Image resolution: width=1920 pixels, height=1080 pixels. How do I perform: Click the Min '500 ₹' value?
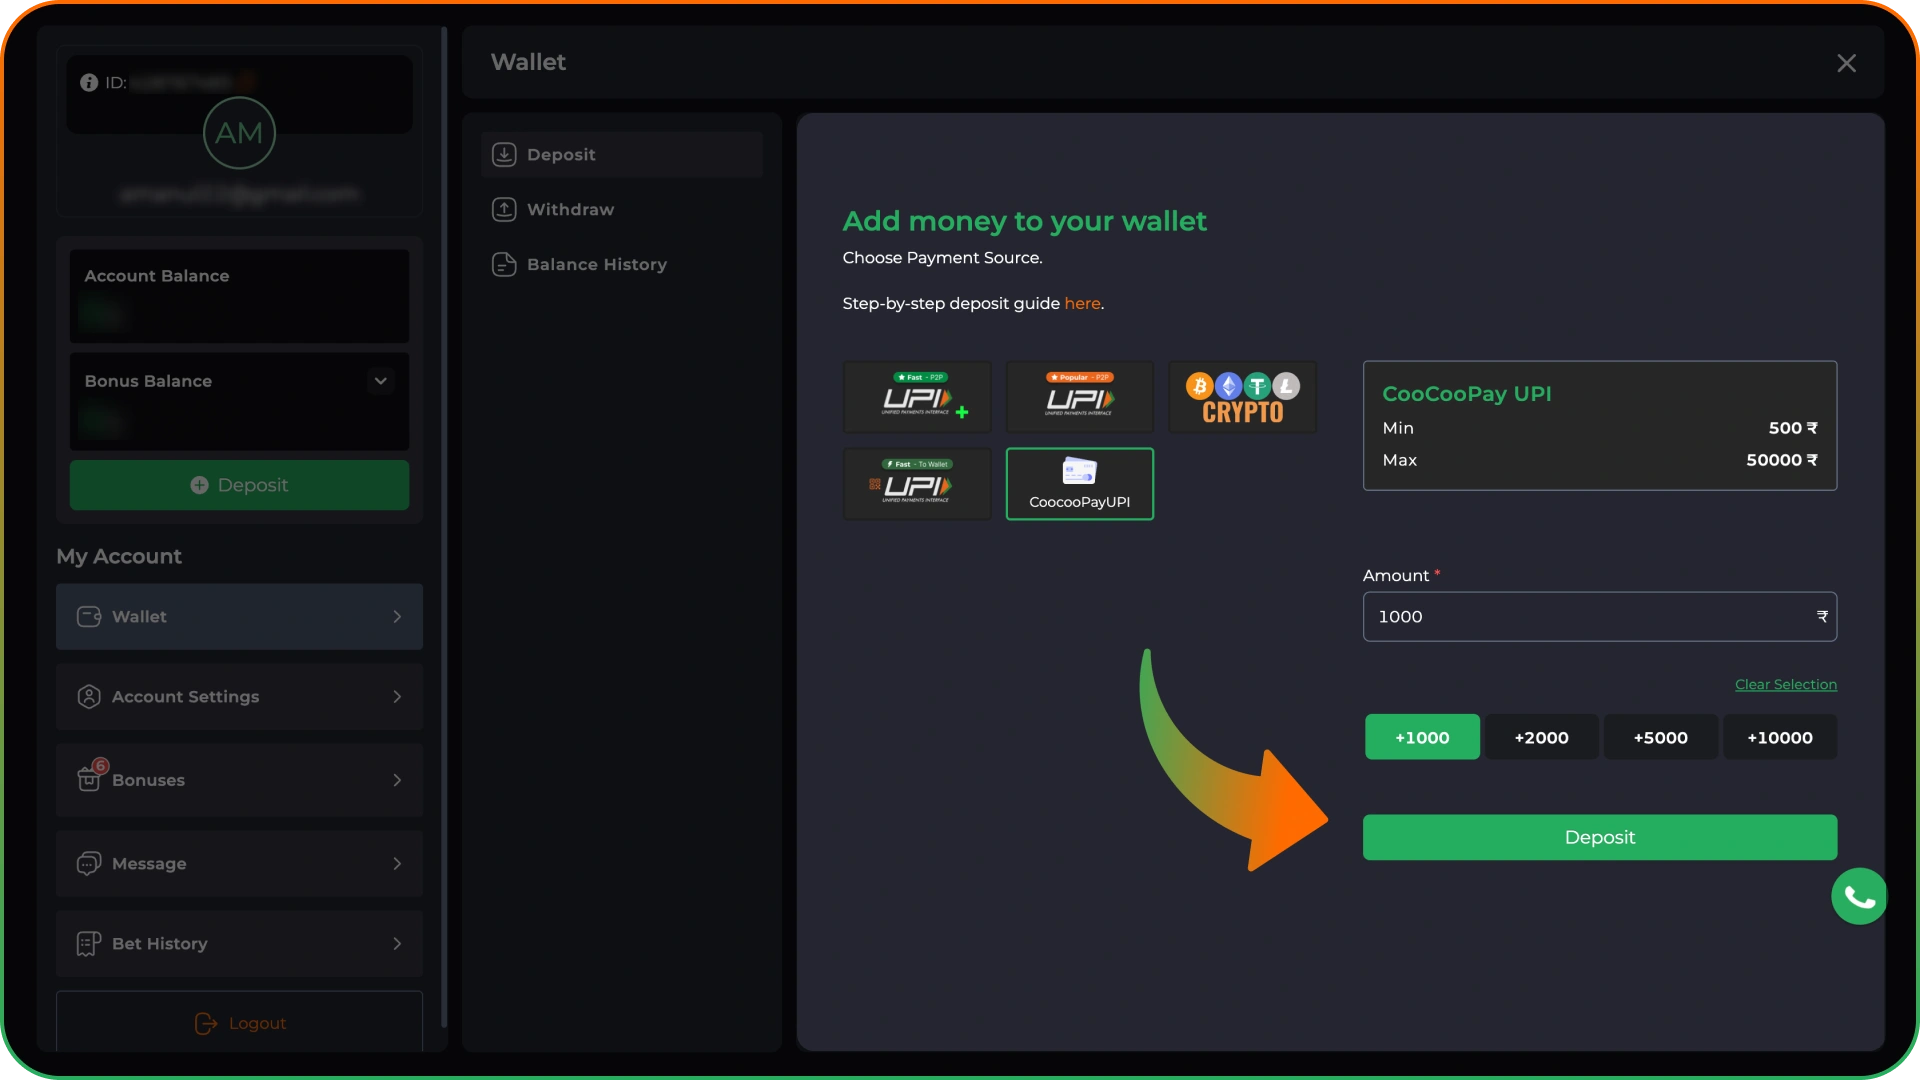1792,428
